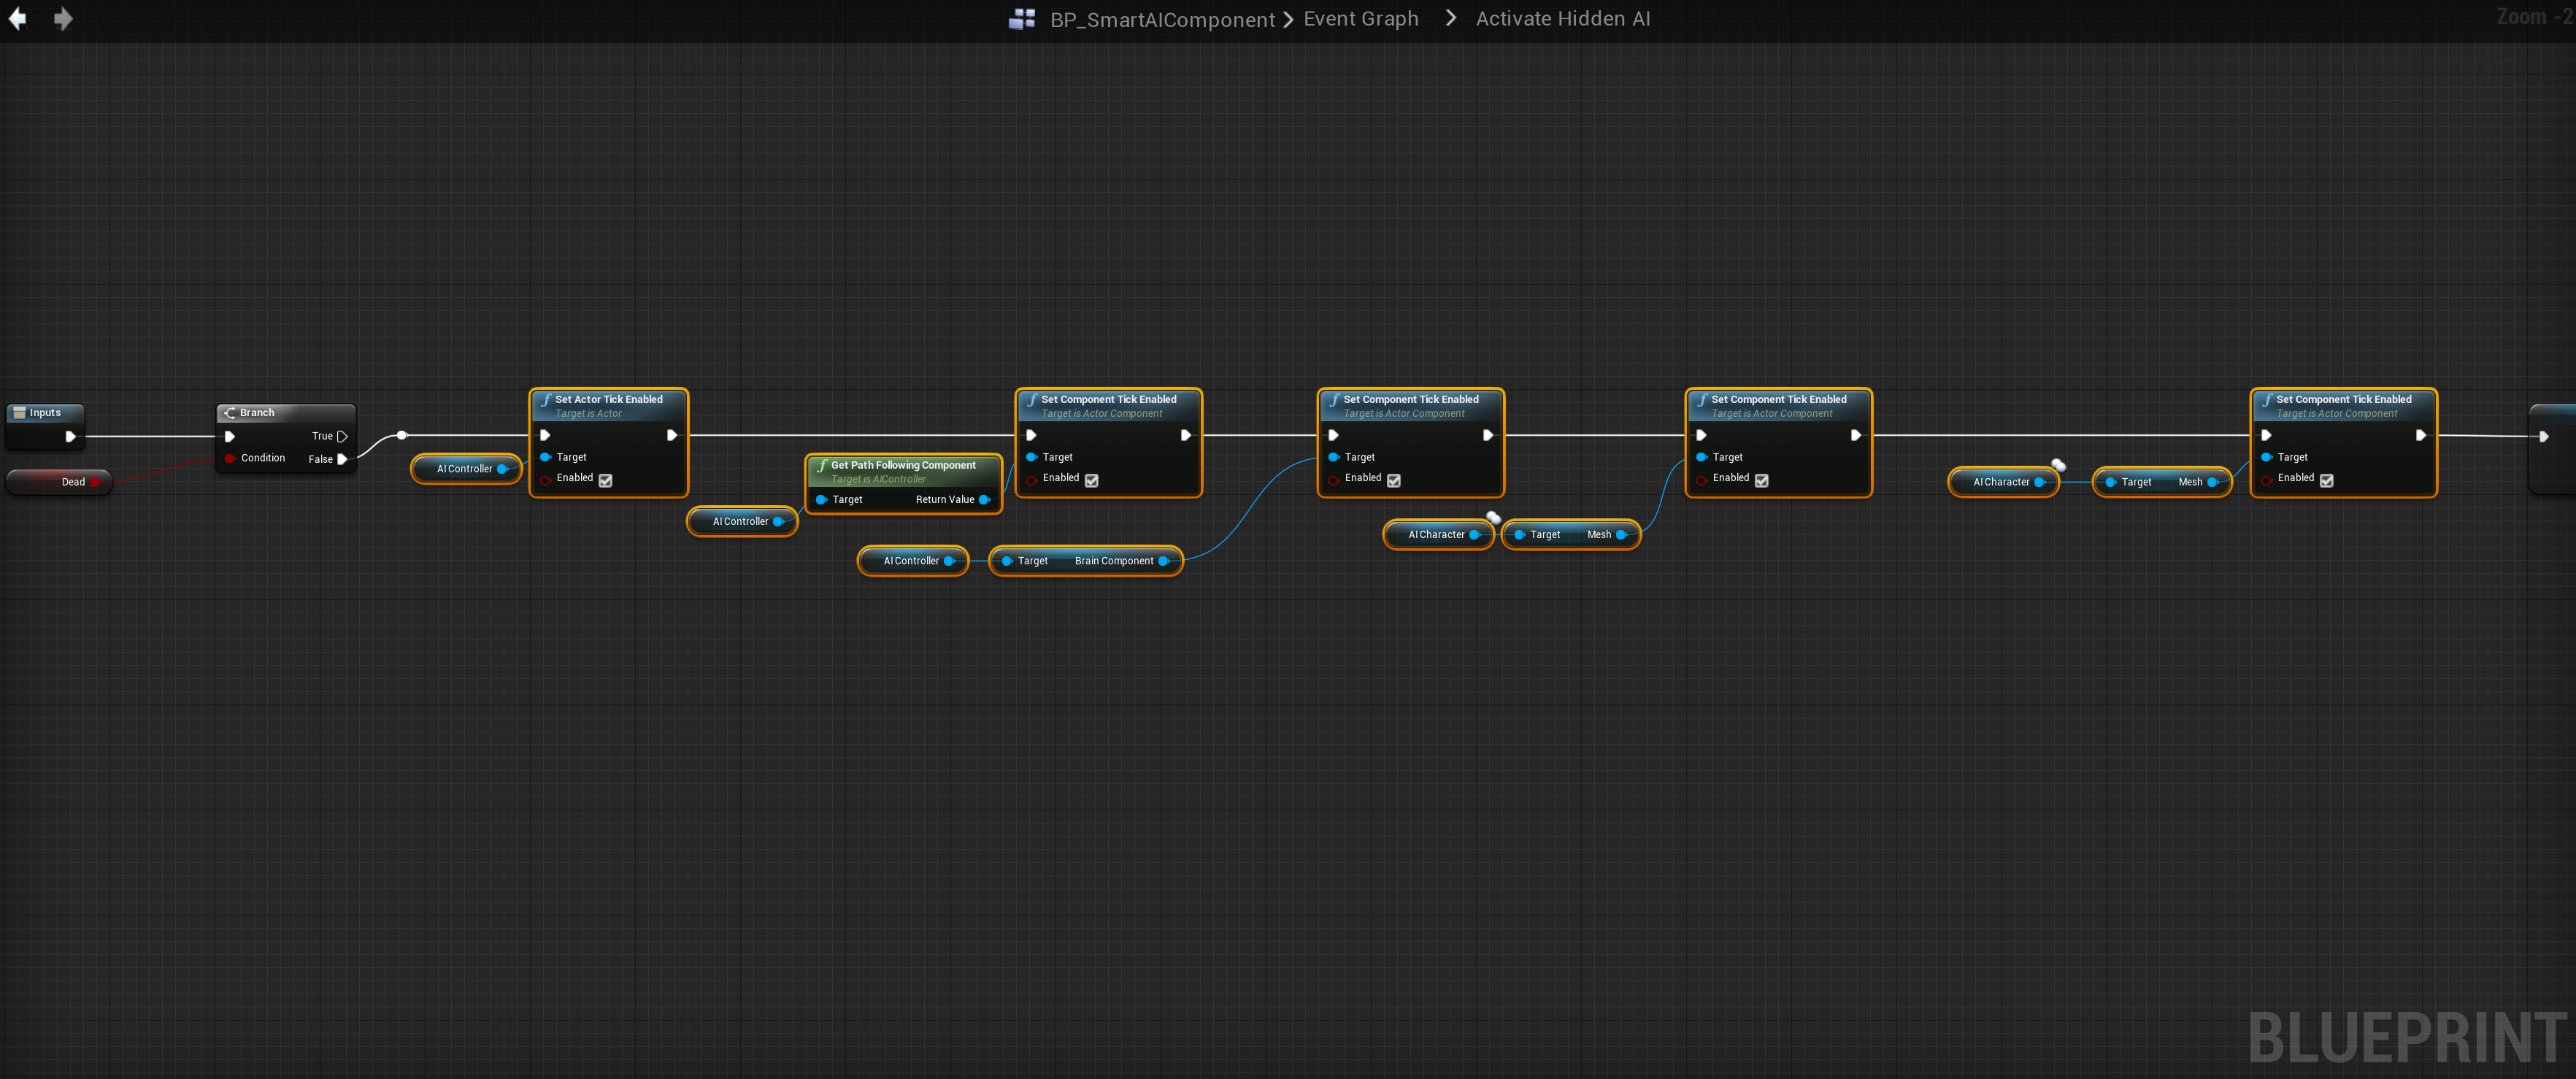The height and width of the screenshot is (1079, 2576).
Task: Open BP_SmartAIComponent breadcrumb
Action: tap(1162, 20)
